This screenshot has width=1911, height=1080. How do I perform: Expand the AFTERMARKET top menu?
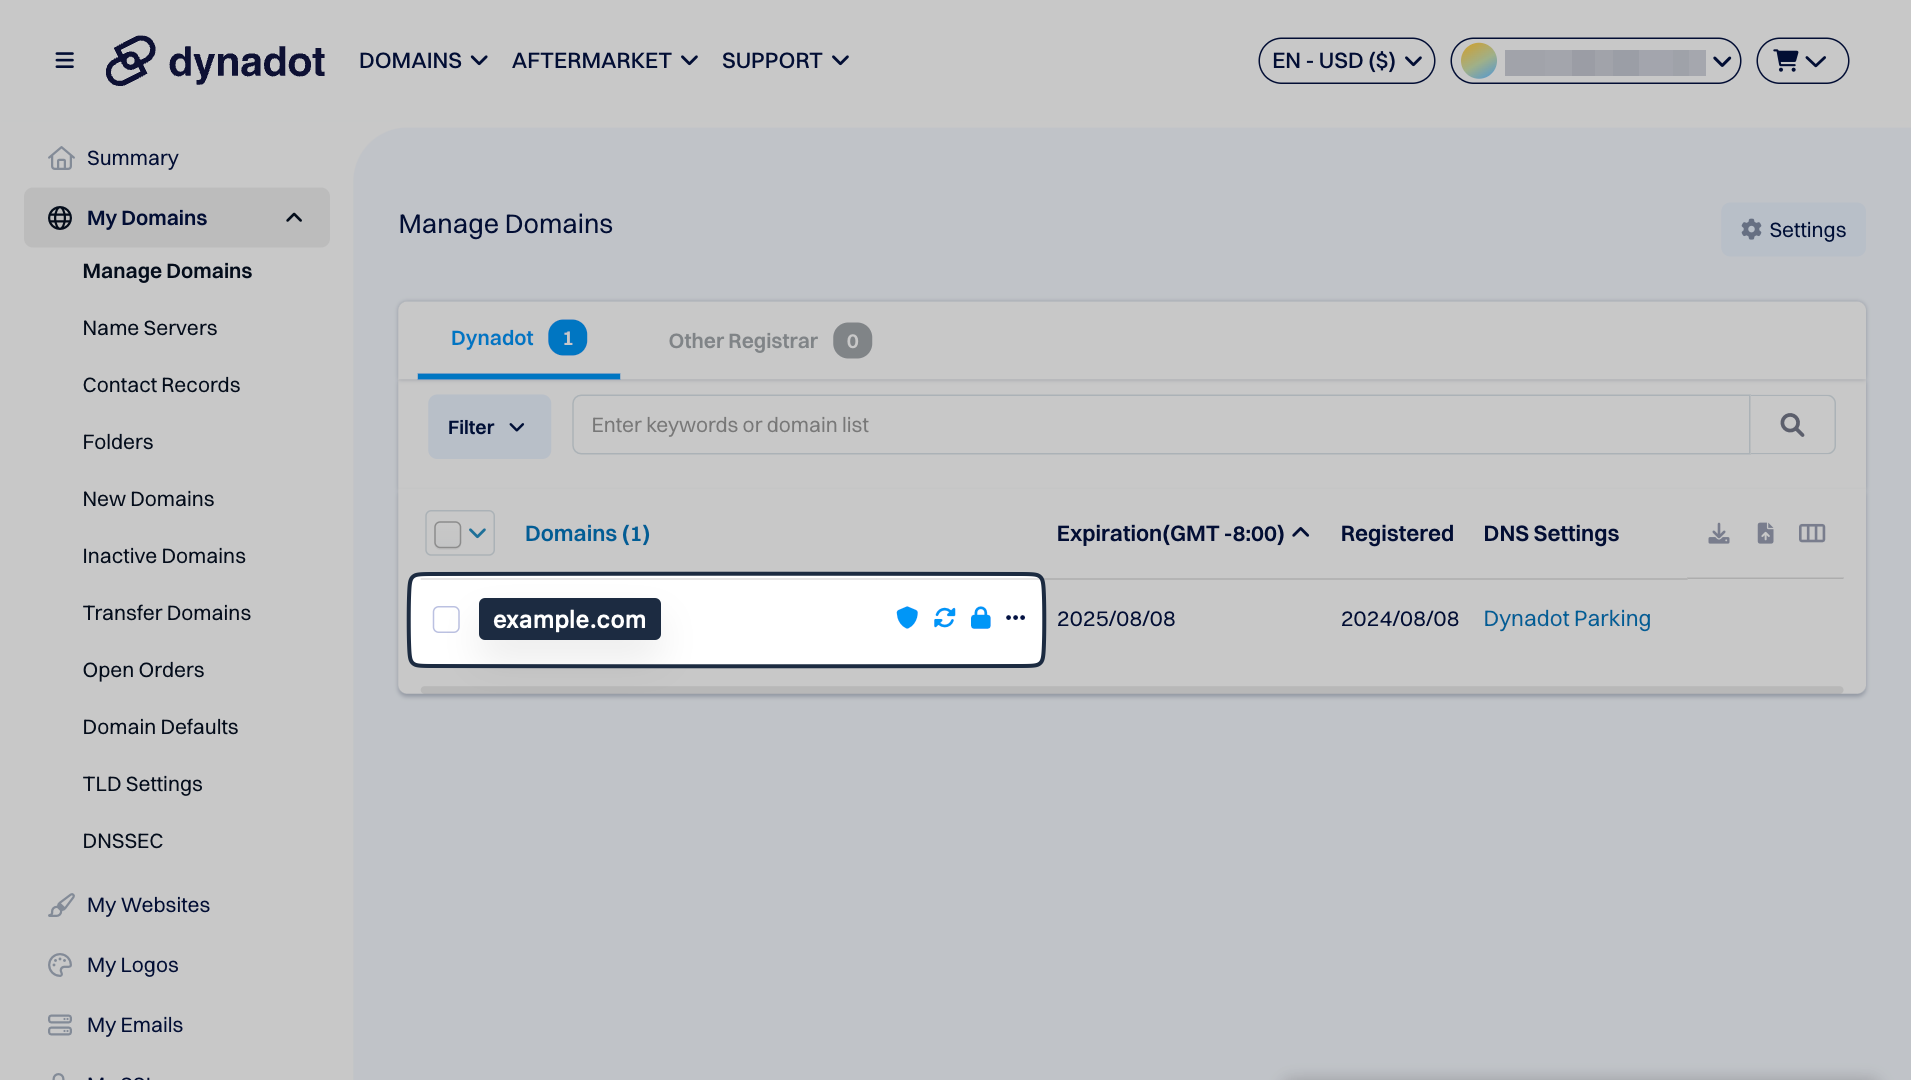[605, 61]
